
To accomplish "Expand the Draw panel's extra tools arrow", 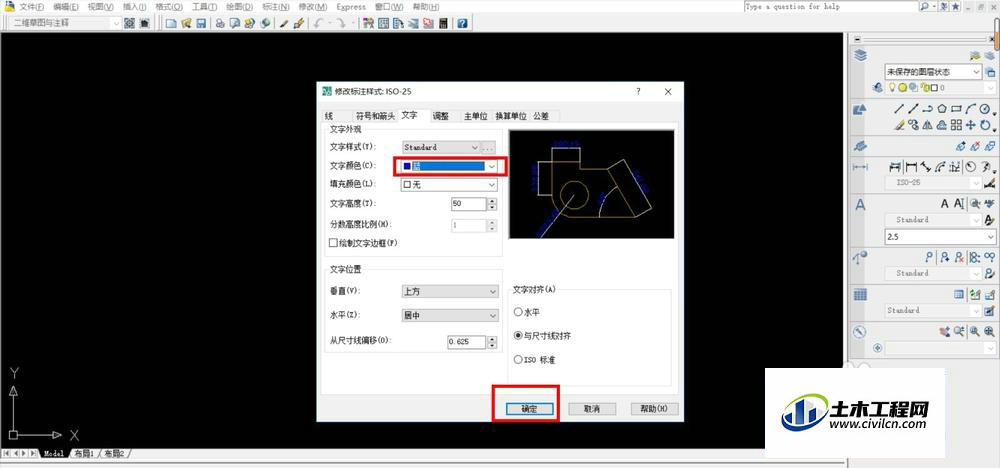I will pyautogui.click(x=995, y=113).
